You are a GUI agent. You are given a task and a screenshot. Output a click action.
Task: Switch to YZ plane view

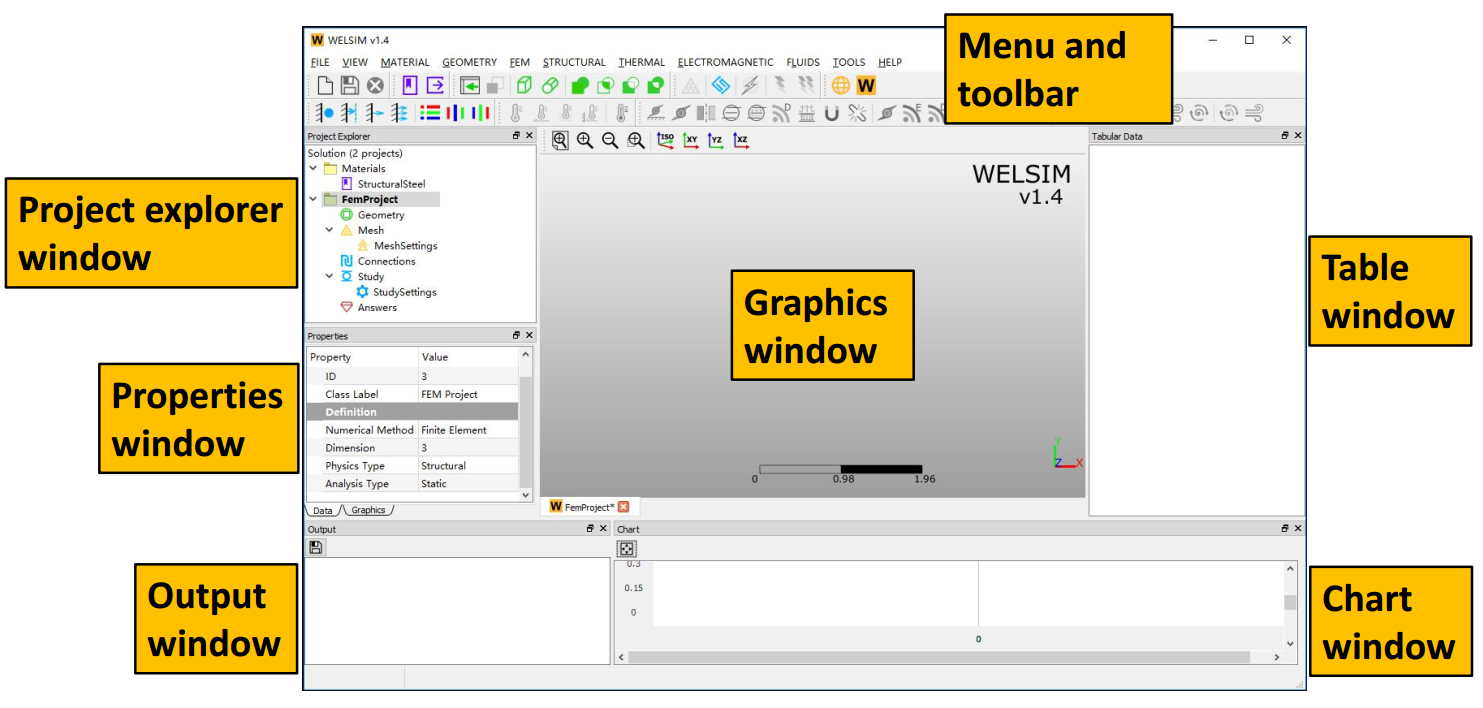pyautogui.click(x=716, y=141)
